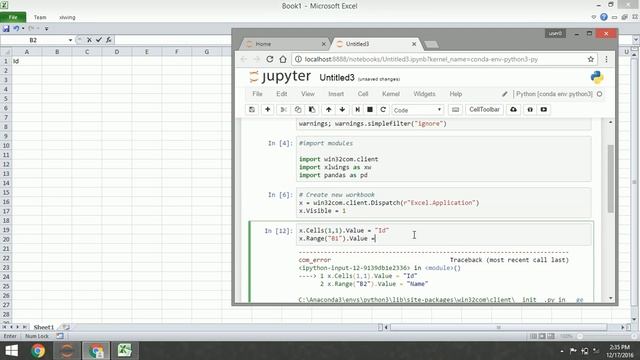Click the browser address bar URL
The height and width of the screenshot is (360, 640).
[x=421, y=59]
